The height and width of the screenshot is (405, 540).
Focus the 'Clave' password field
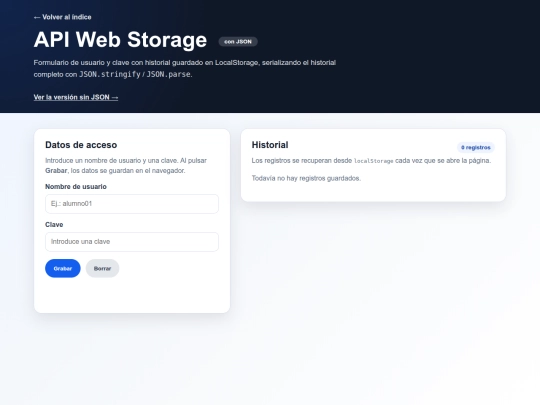(132, 242)
